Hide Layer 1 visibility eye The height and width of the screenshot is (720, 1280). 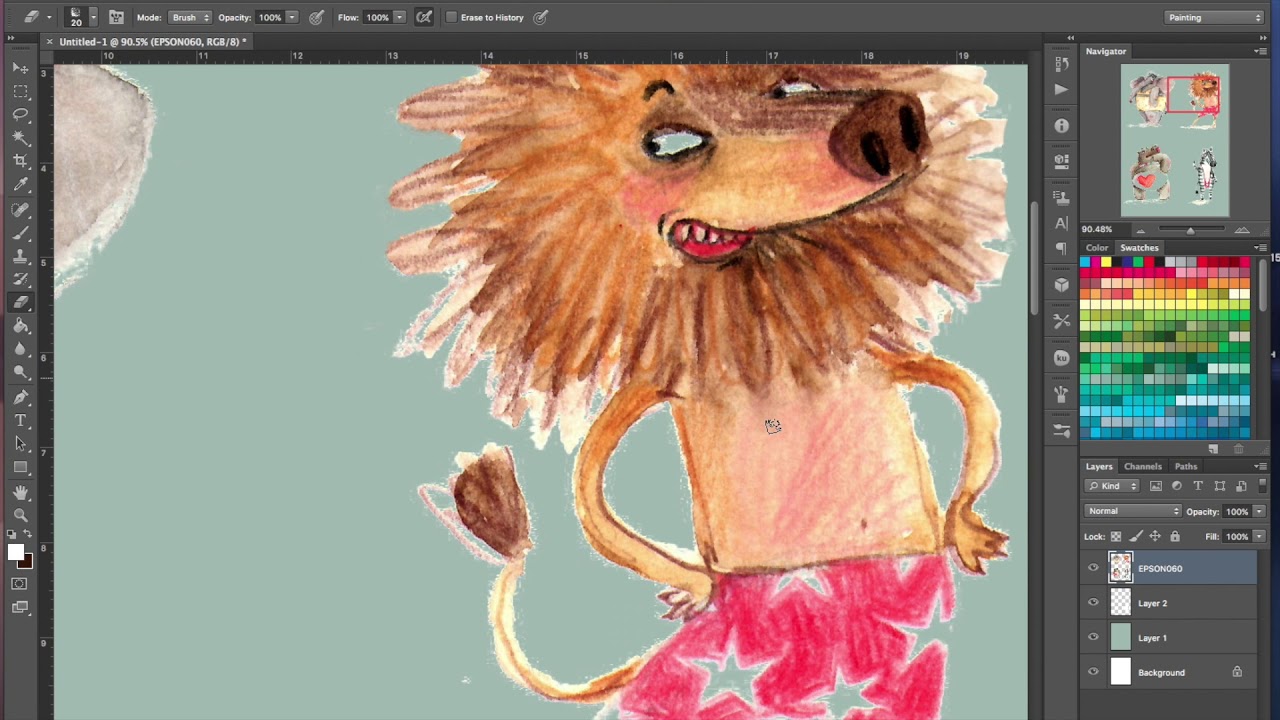pyautogui.click(x=1093, y=637)
